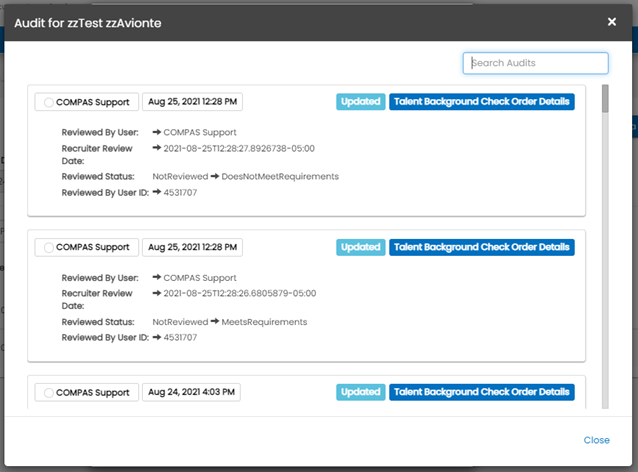Click the Search Audits input field

[x=535, y=63]
